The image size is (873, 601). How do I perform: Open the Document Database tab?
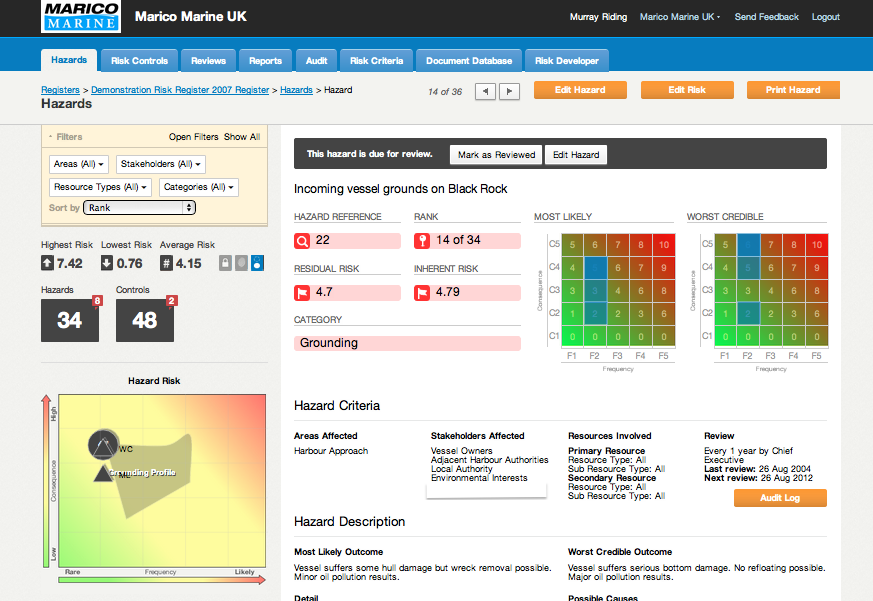468,61
